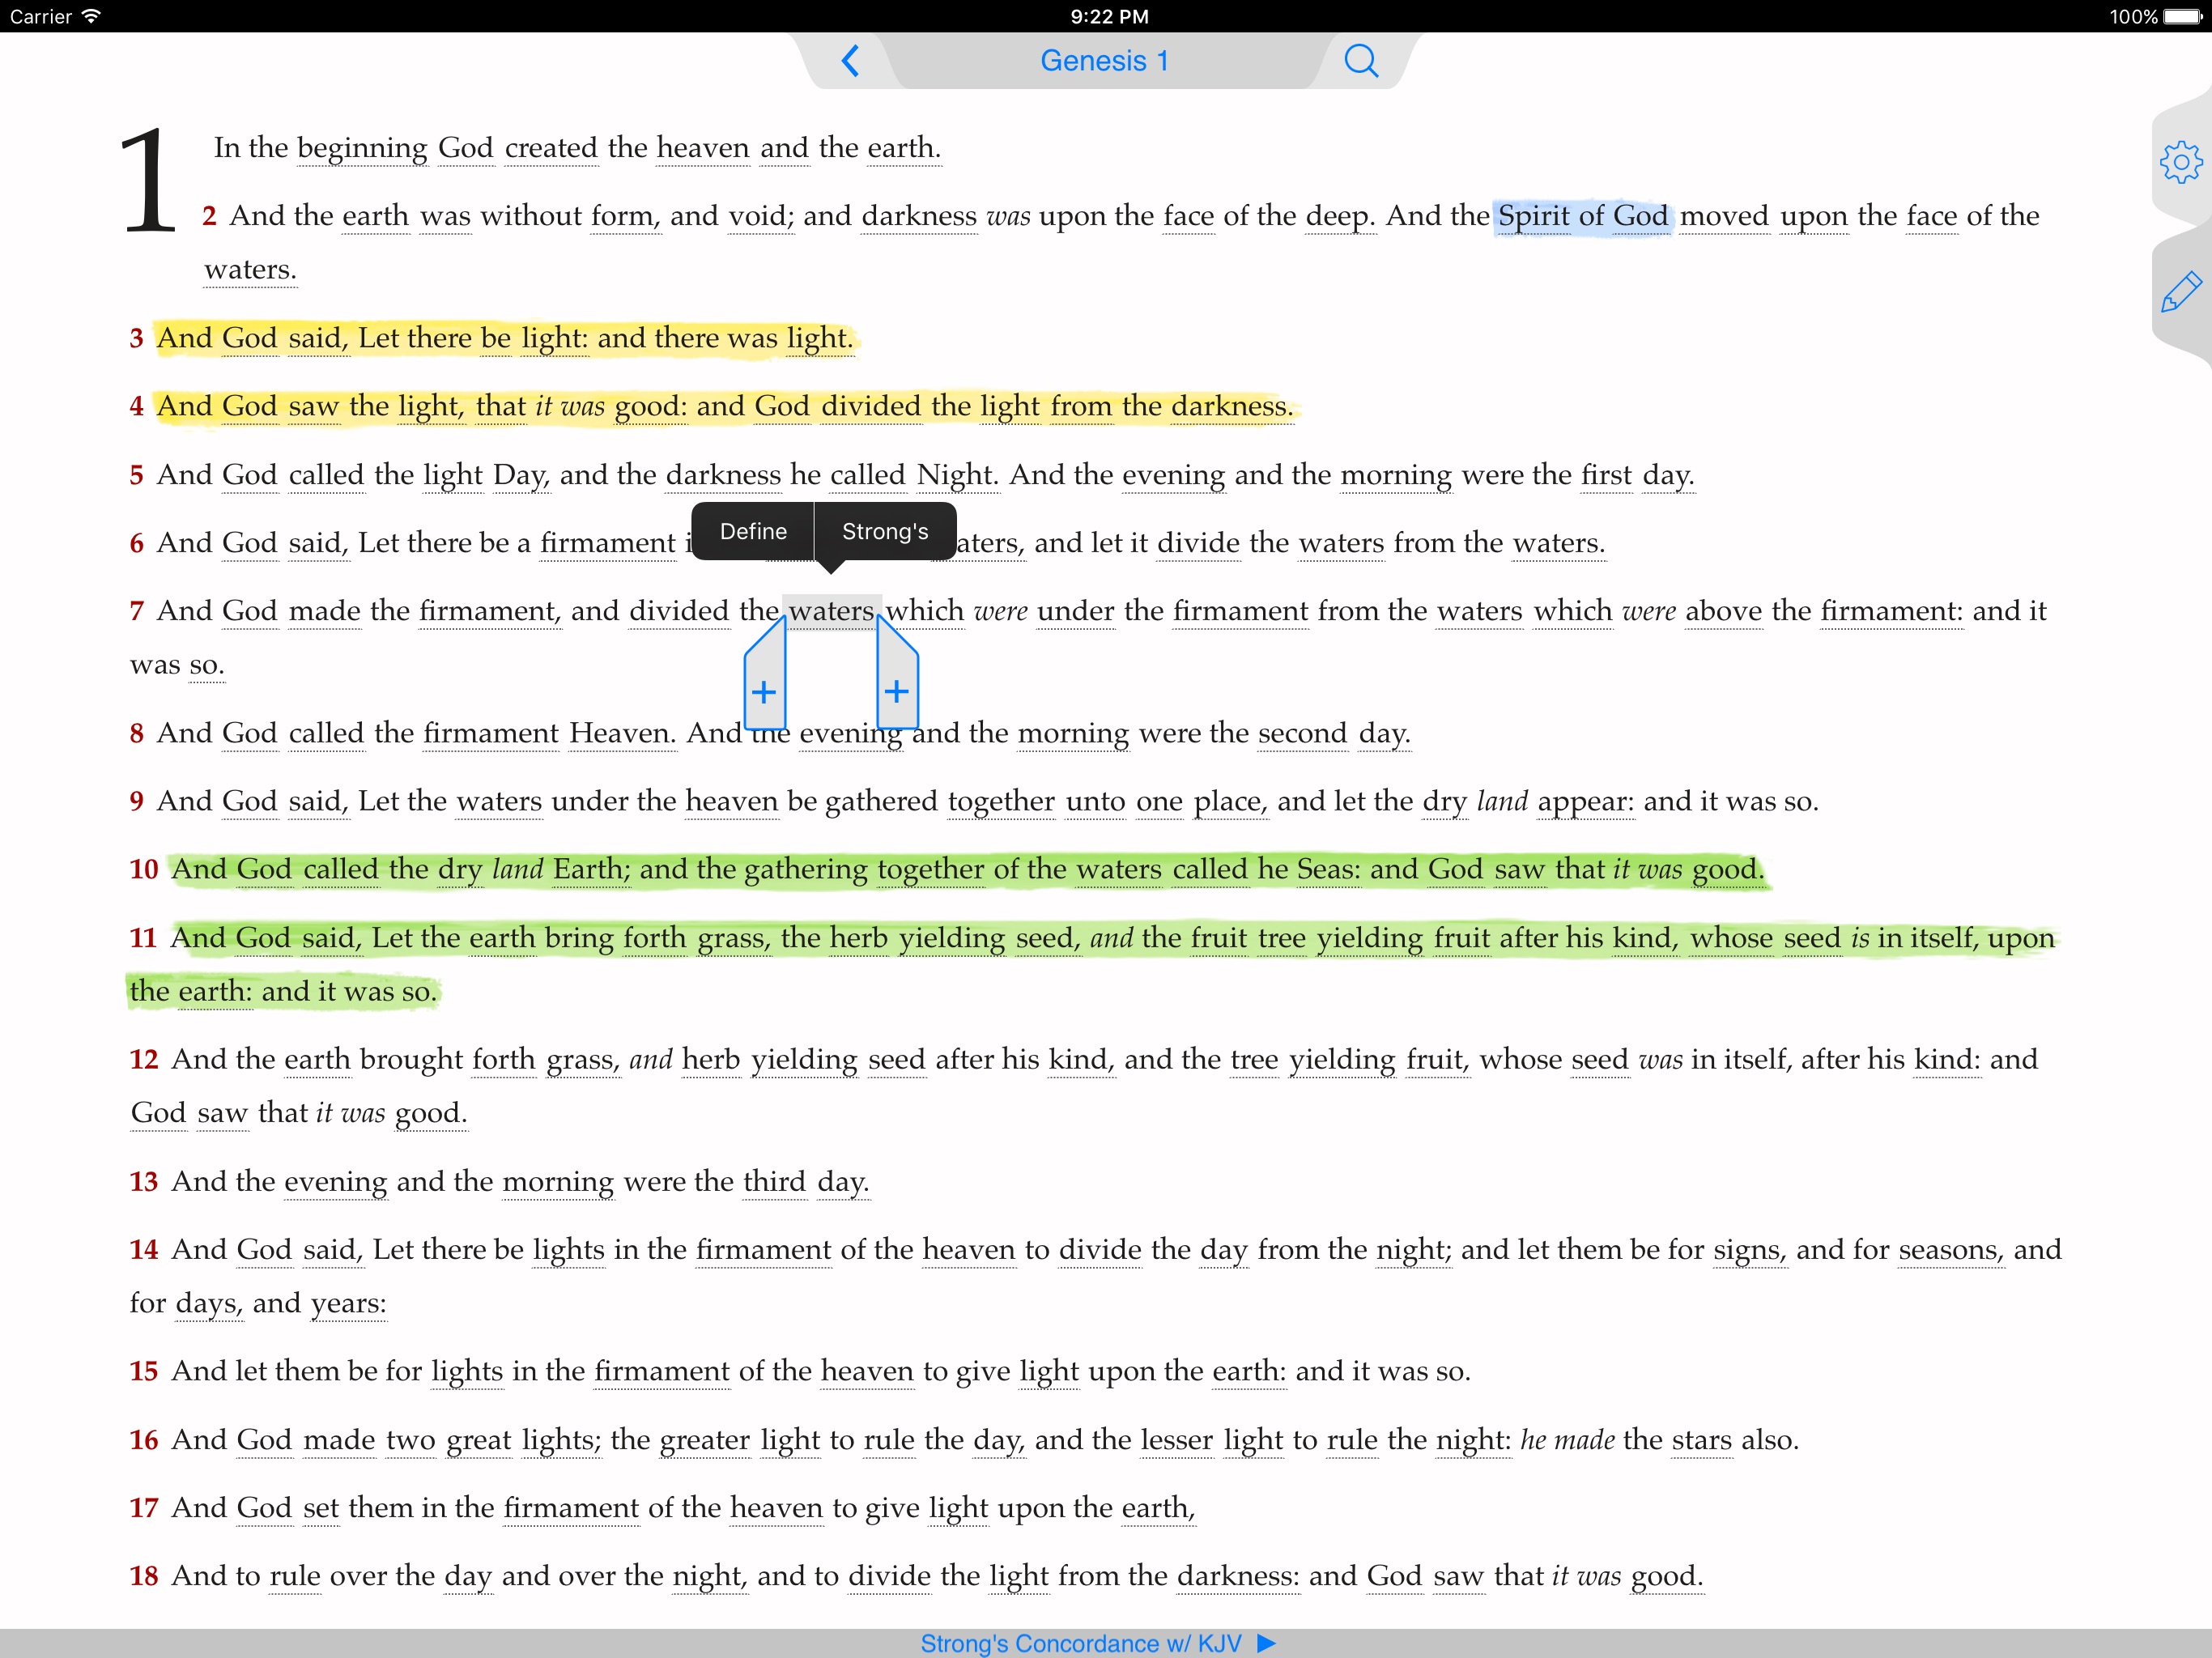Tap the left selection handle plus
2212x1658 pixels.
coord(764,691)
